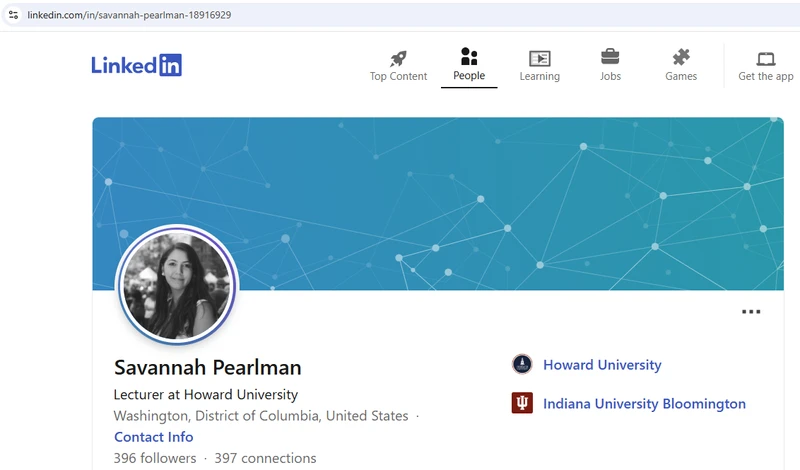Image resolution: width=800 pixels, height=470 pixels.
Task: Click the browser address bar URL
Action: click(x=129, y=15)
